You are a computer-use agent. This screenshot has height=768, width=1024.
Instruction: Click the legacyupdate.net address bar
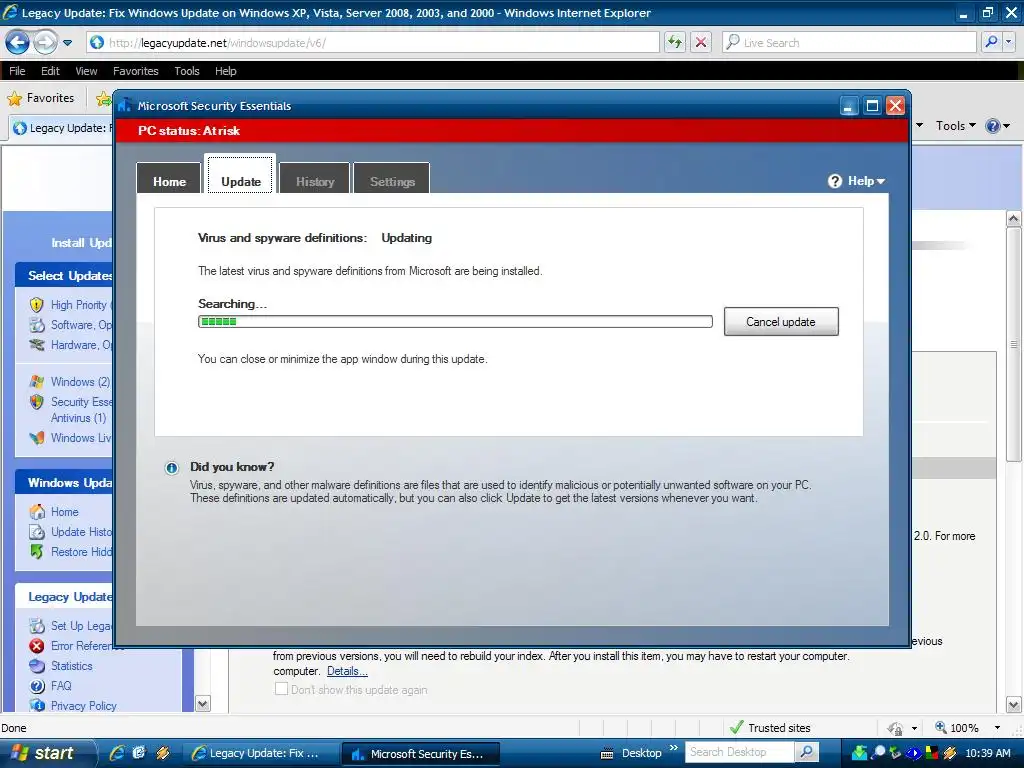pos(372,42)
